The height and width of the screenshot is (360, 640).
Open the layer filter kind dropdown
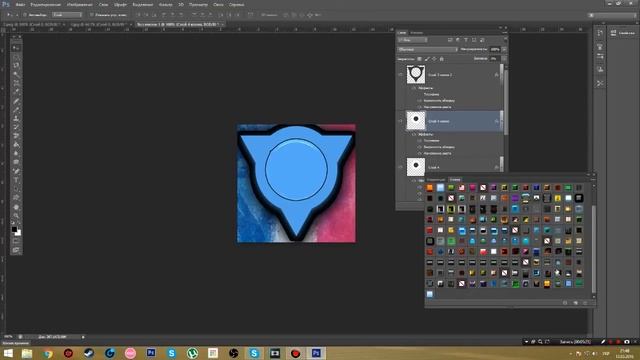[413, 40]
